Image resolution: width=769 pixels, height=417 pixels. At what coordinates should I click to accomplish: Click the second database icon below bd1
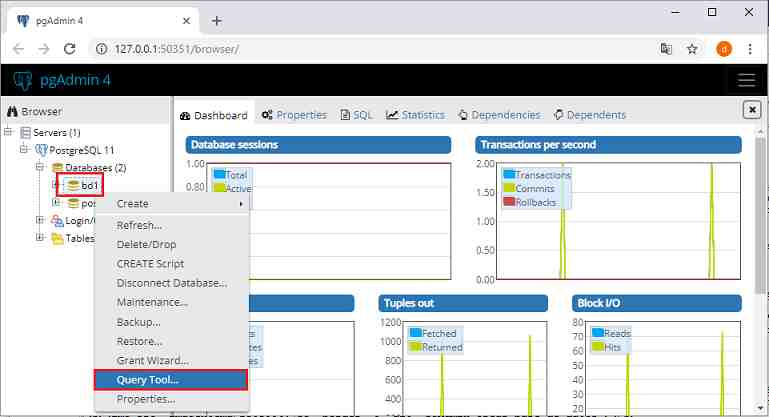pos(73,203)
